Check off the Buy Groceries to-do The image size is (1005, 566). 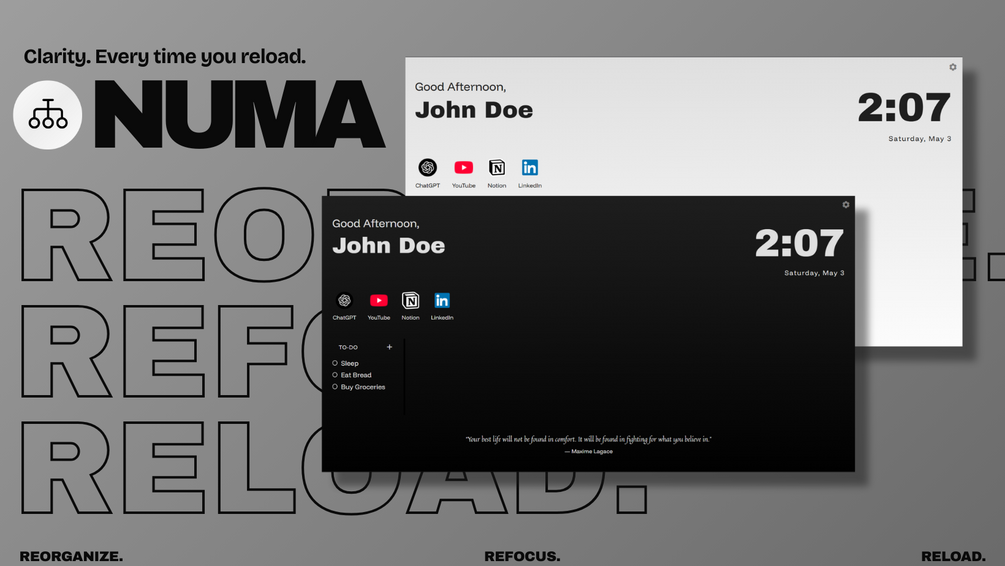click(x=335, y=387)
